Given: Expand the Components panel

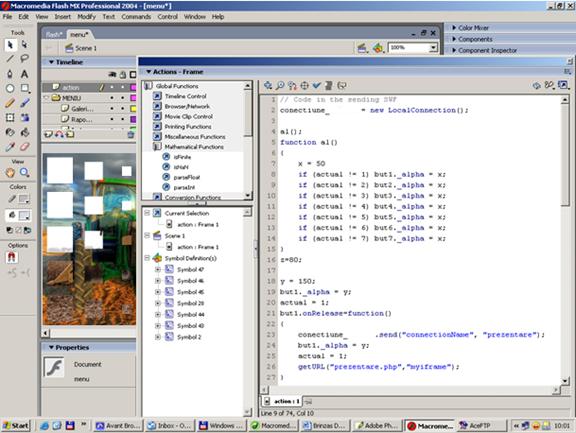Looking at the screenshot, I should [x=454, y=39].
